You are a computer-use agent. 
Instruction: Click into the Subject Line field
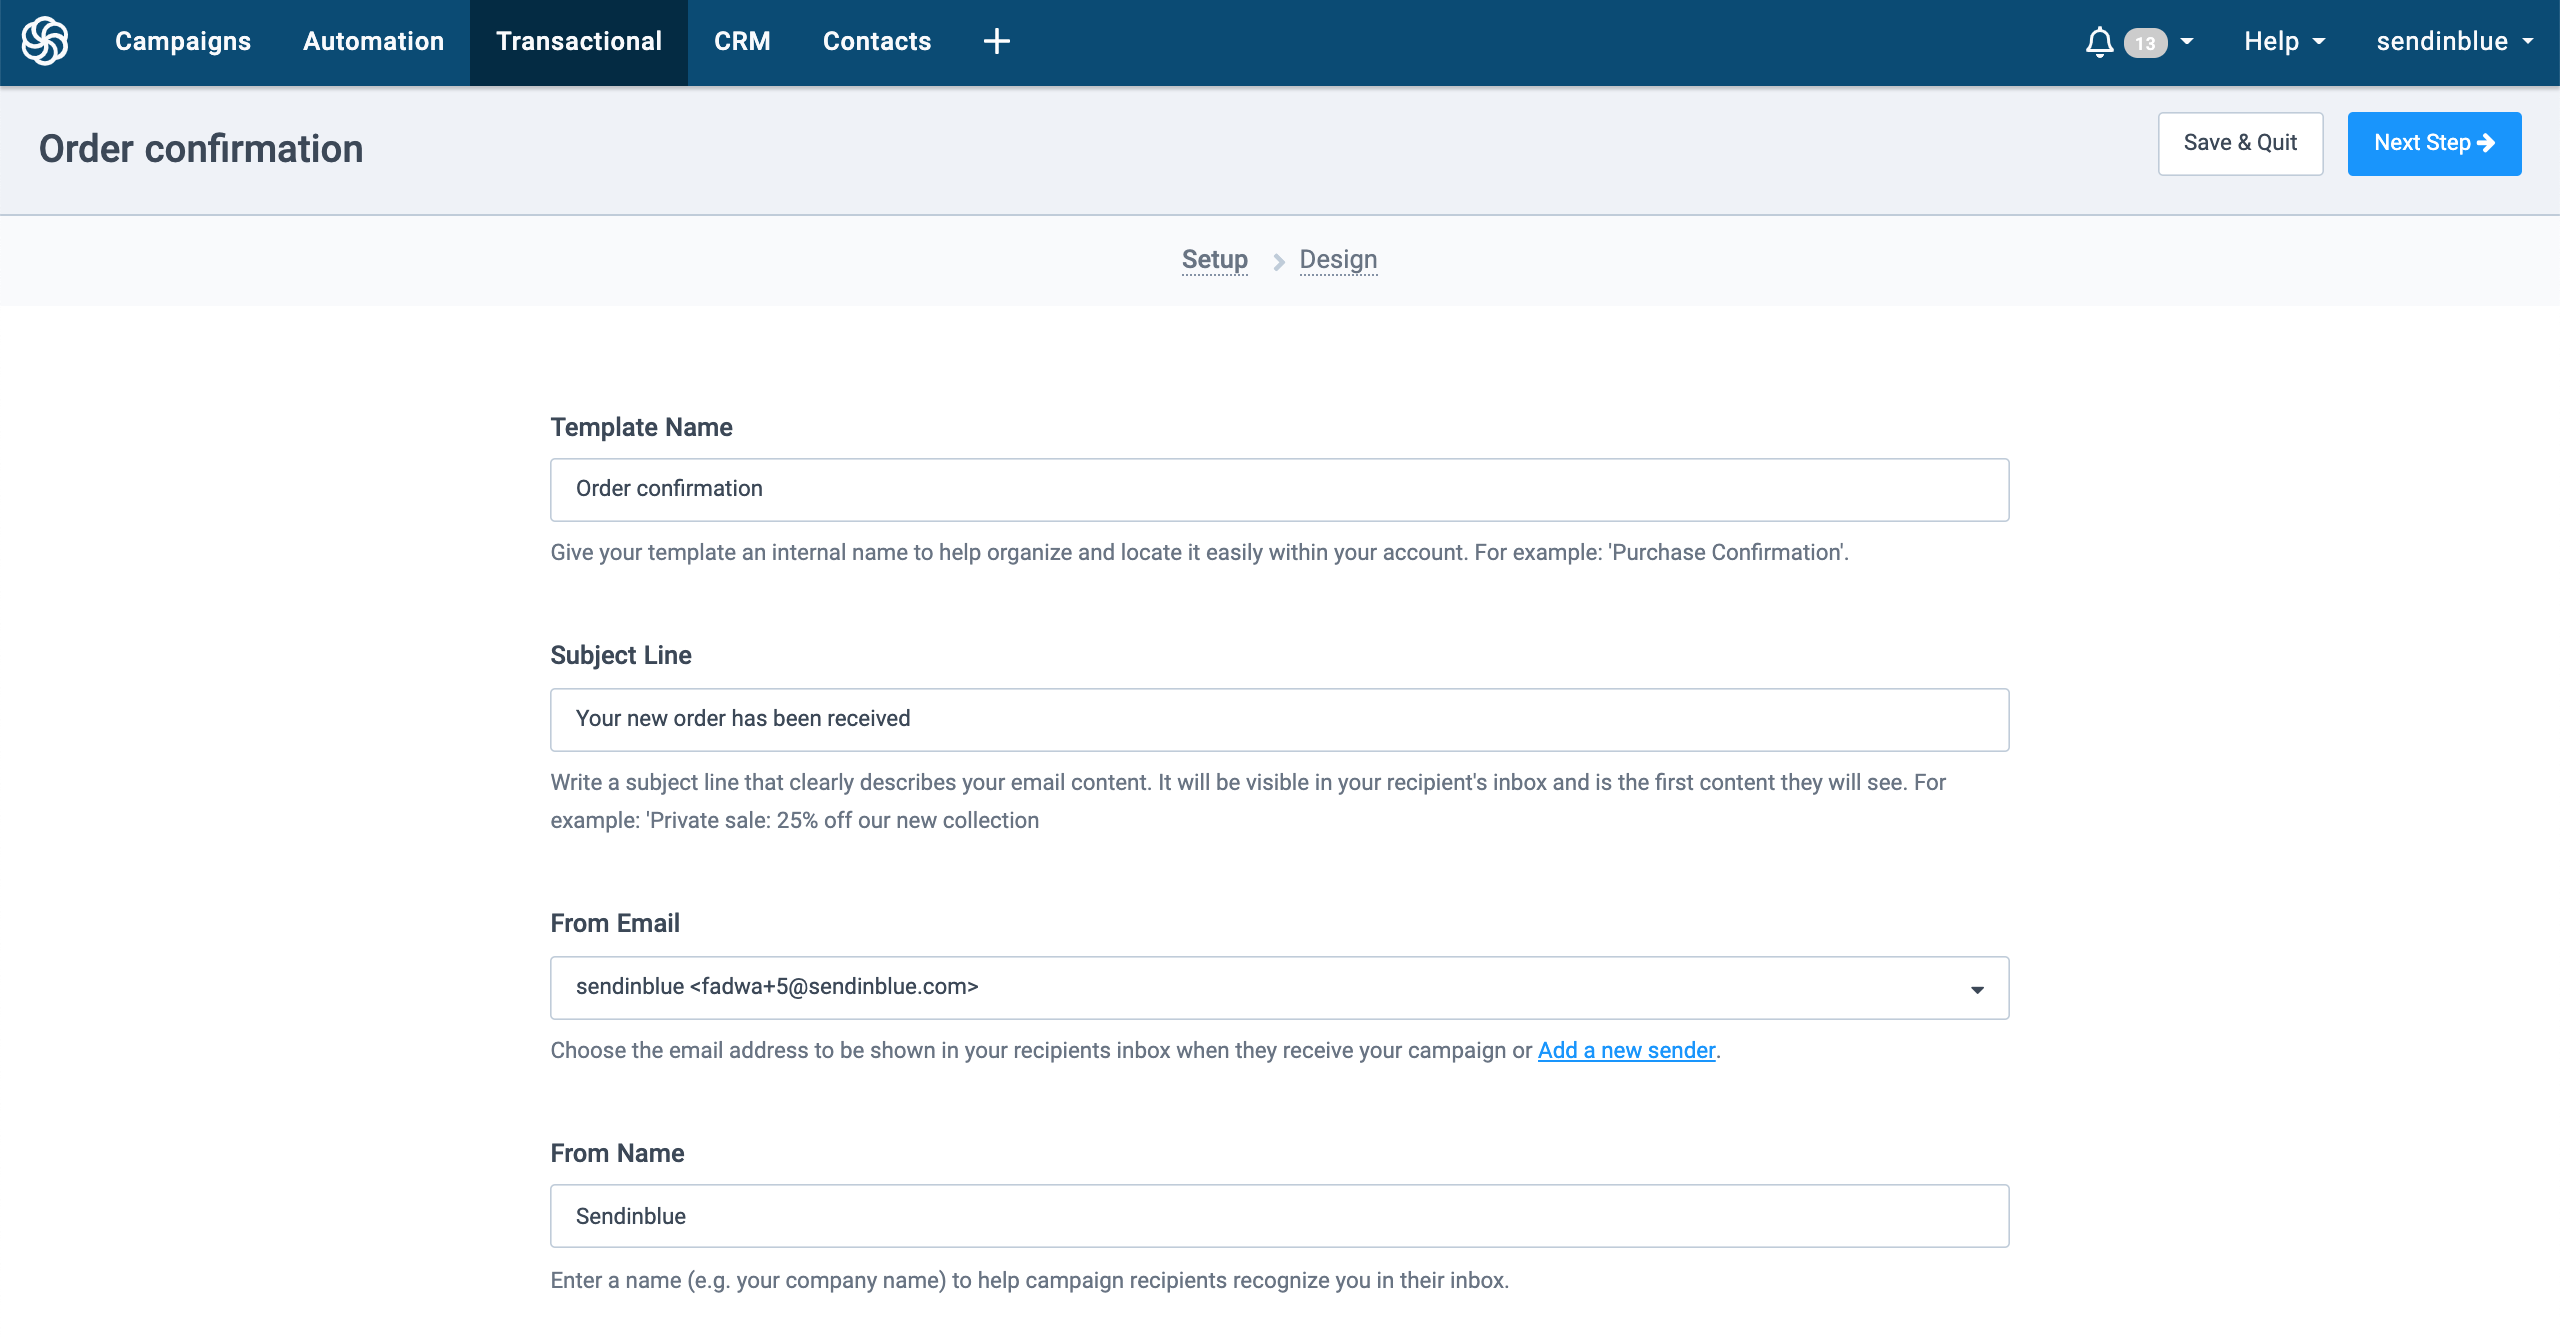1279,720
